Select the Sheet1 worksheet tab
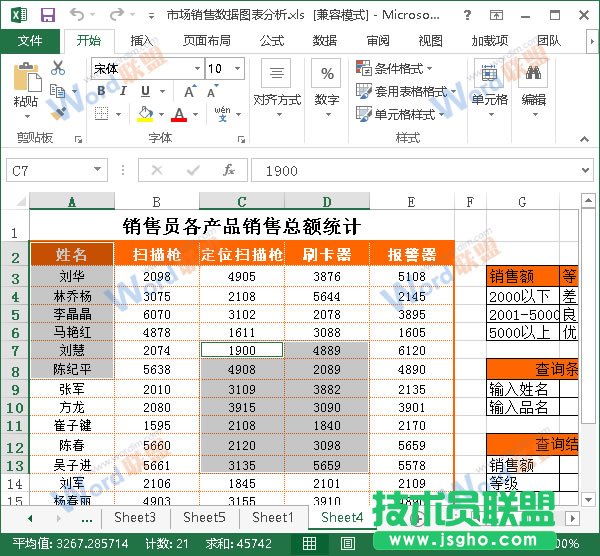This screenshot has height=556, width=600. [x=273, y=518]
